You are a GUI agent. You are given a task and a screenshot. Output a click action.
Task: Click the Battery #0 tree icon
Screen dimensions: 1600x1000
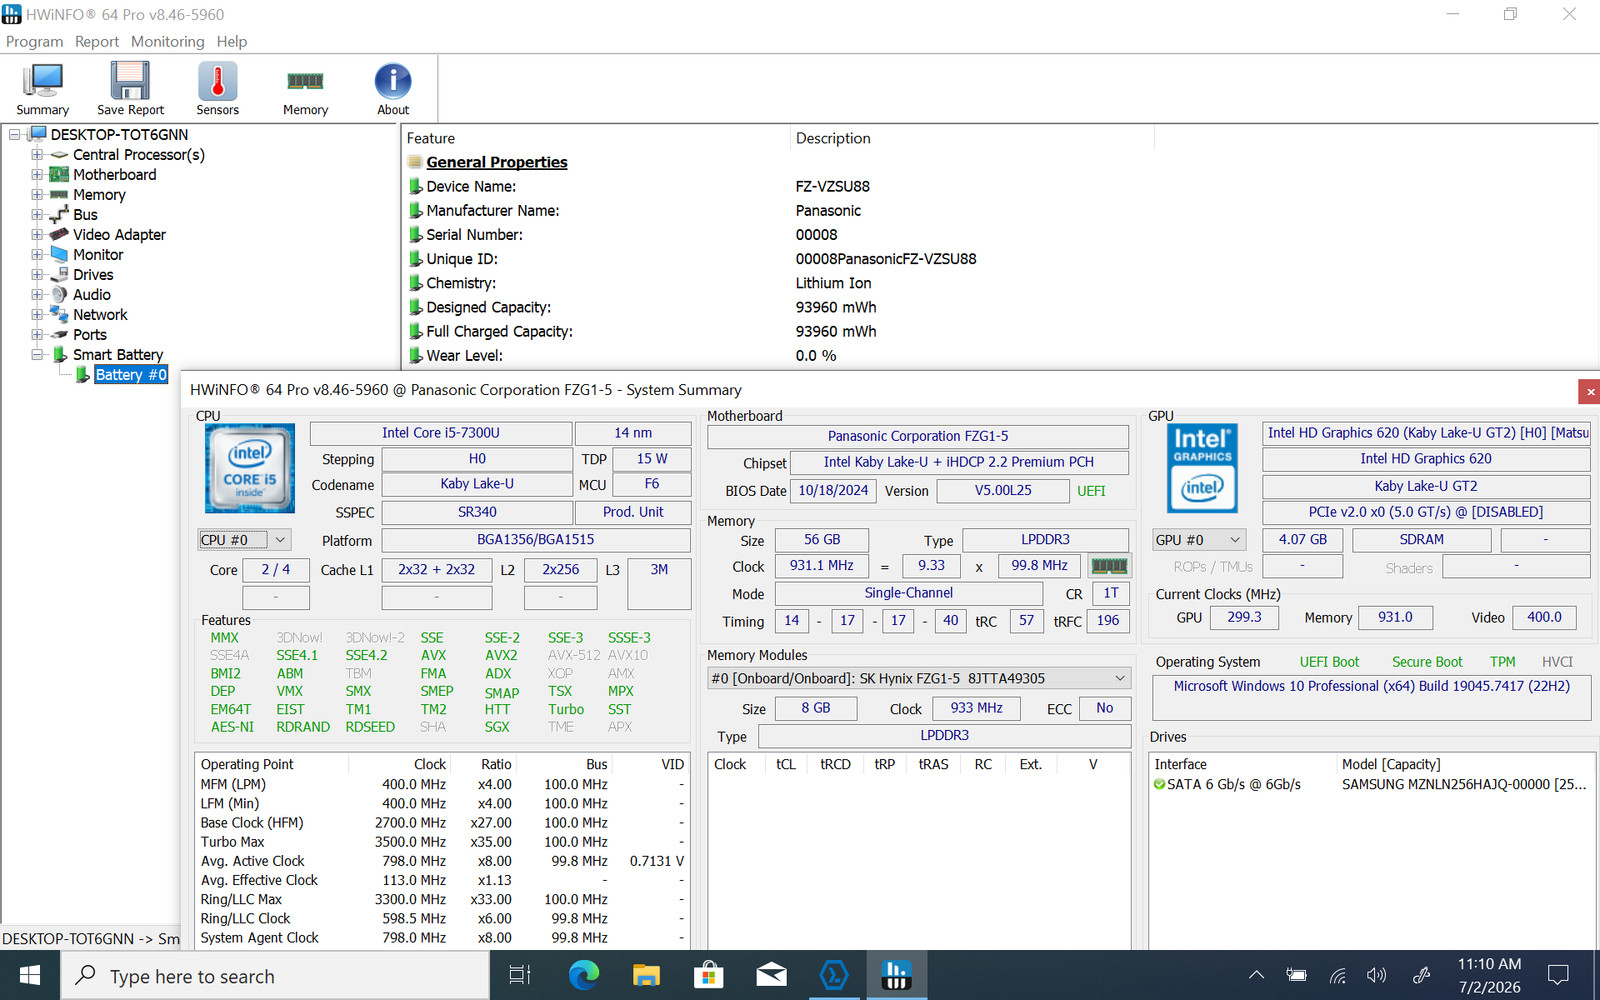point(83,375)
